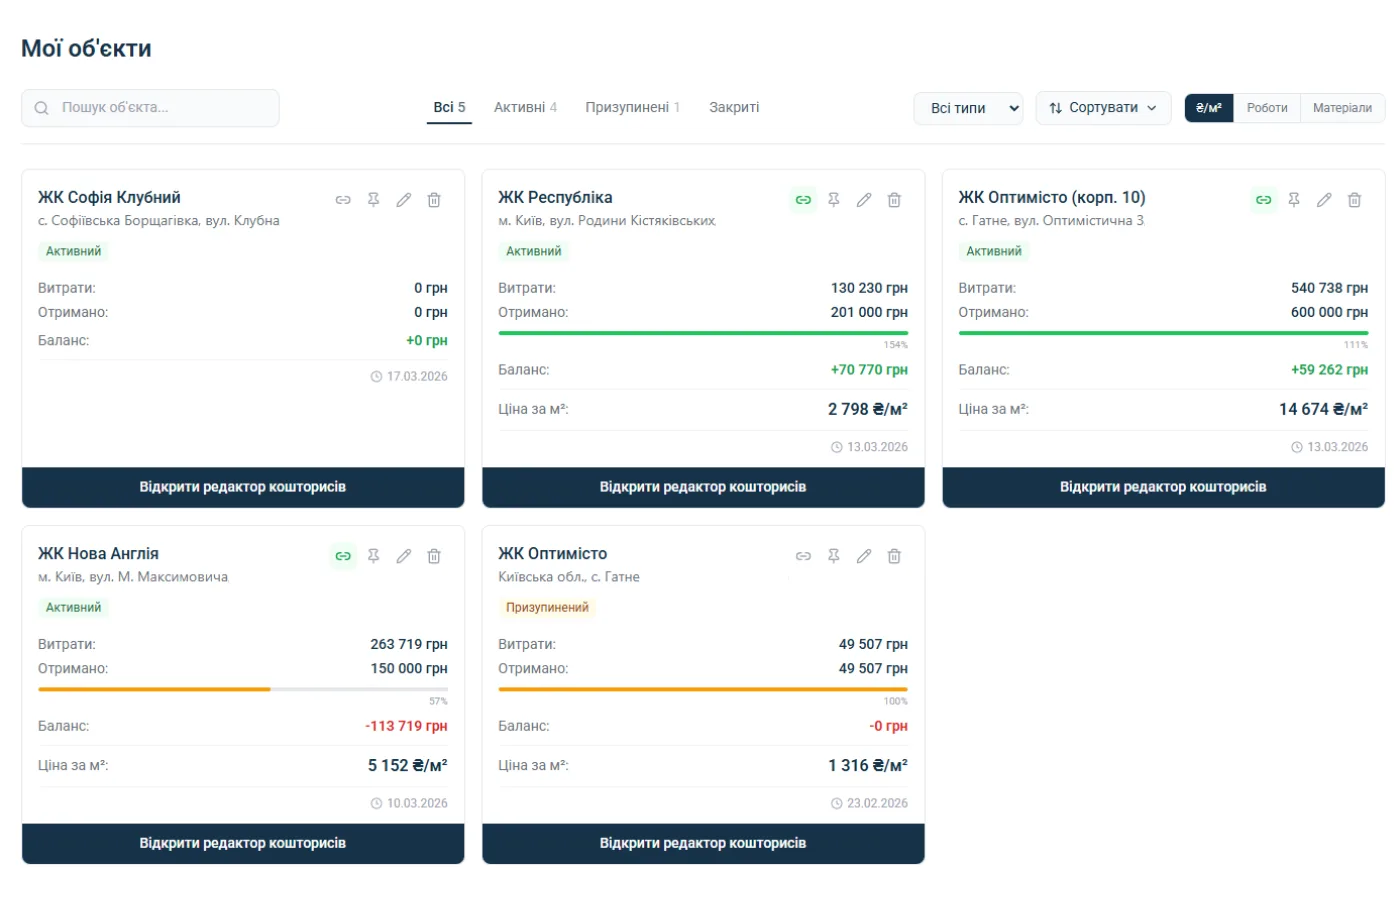1400x900 pixels.
Task: Open the Всі типи dropdown
Action: [968, 108]
